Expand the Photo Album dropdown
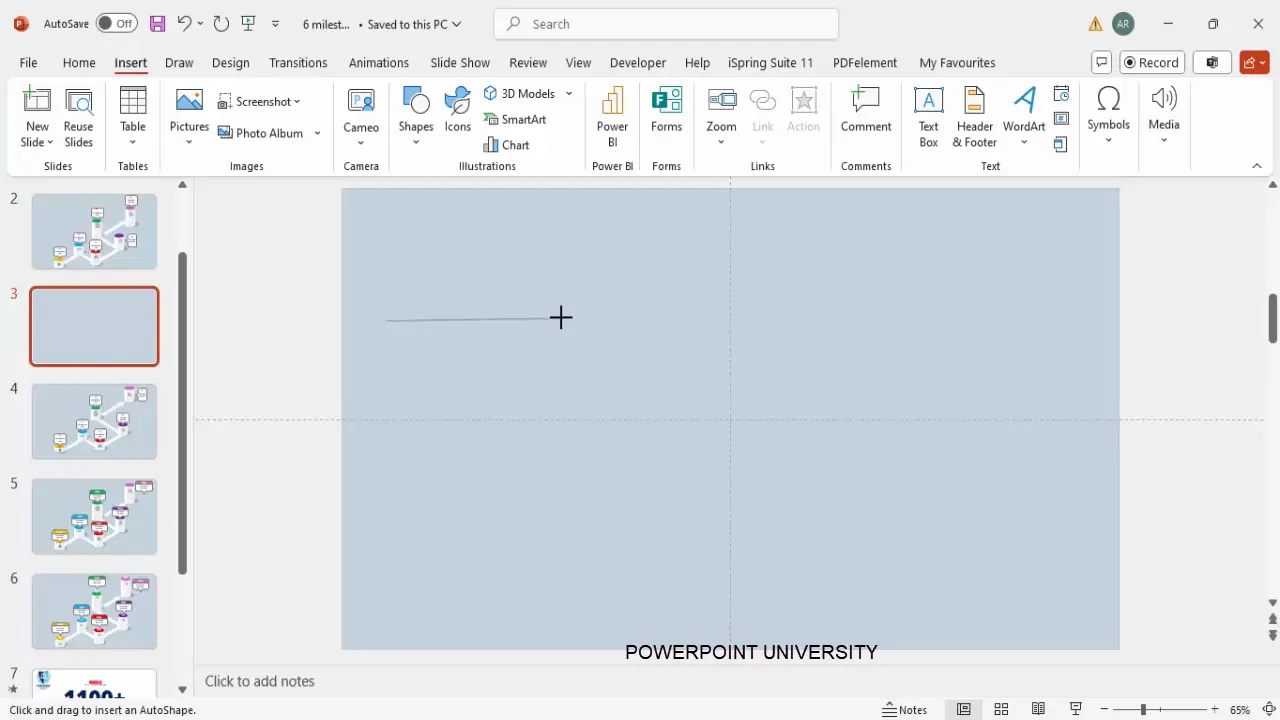Viewport: 1280px width, 720px height. coord(316,133)
